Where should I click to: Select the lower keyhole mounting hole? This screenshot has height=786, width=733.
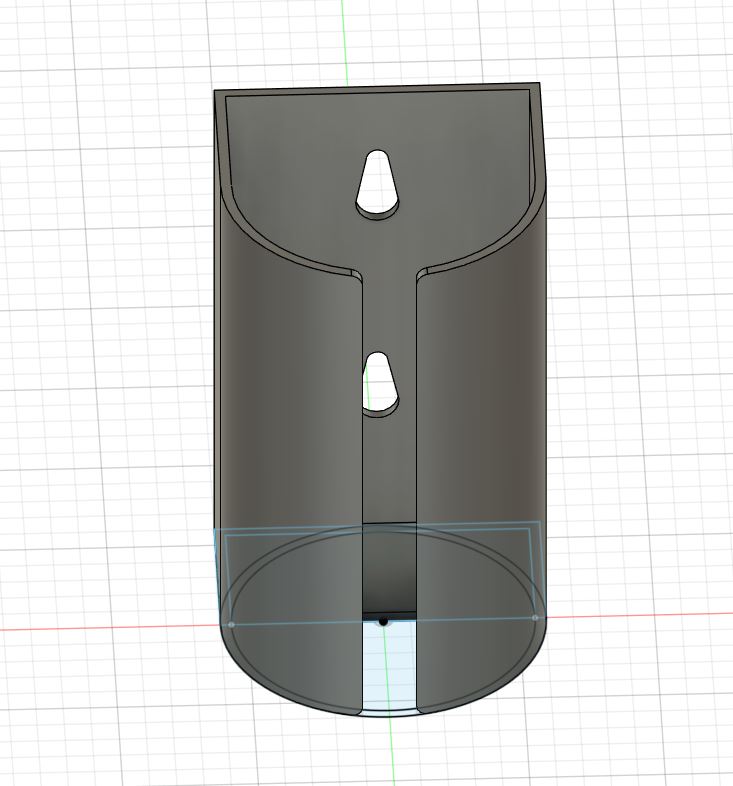coord(381,383)
